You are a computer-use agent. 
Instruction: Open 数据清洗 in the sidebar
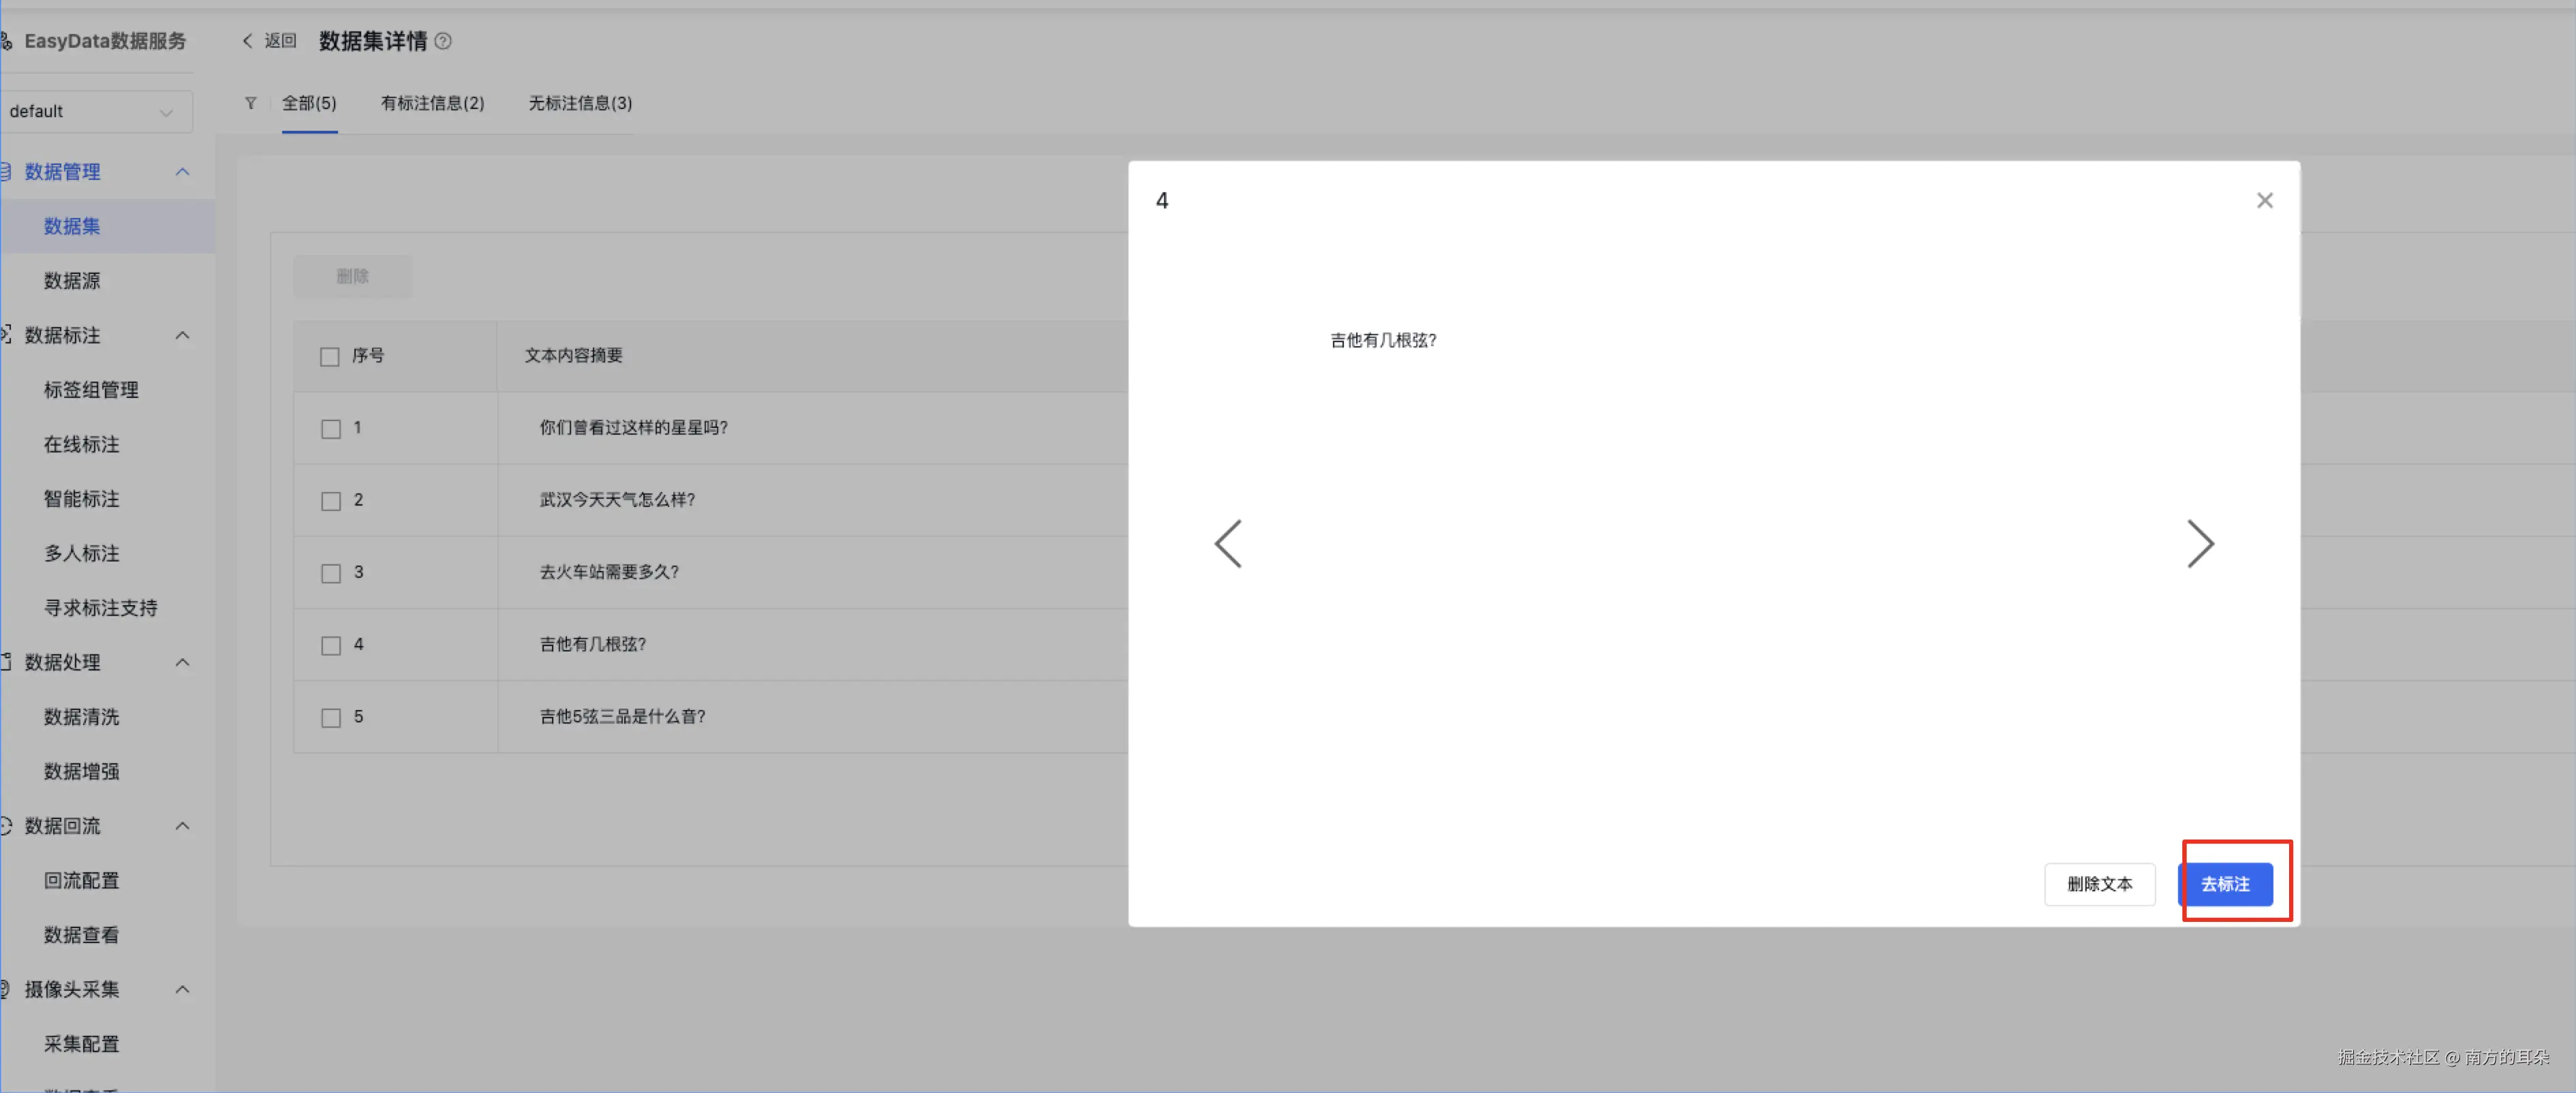(x=81, y=717)
